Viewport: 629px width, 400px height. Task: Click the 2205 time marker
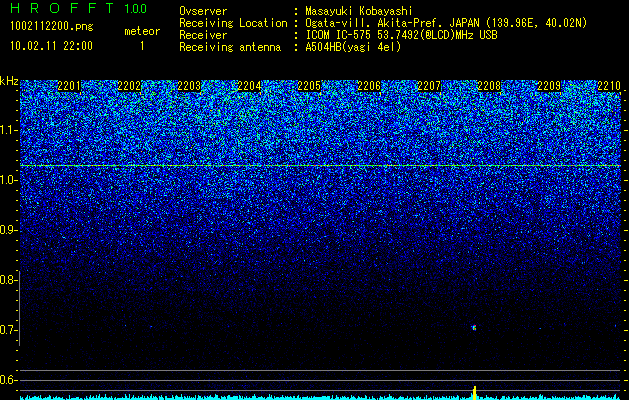tap(309, 86)
